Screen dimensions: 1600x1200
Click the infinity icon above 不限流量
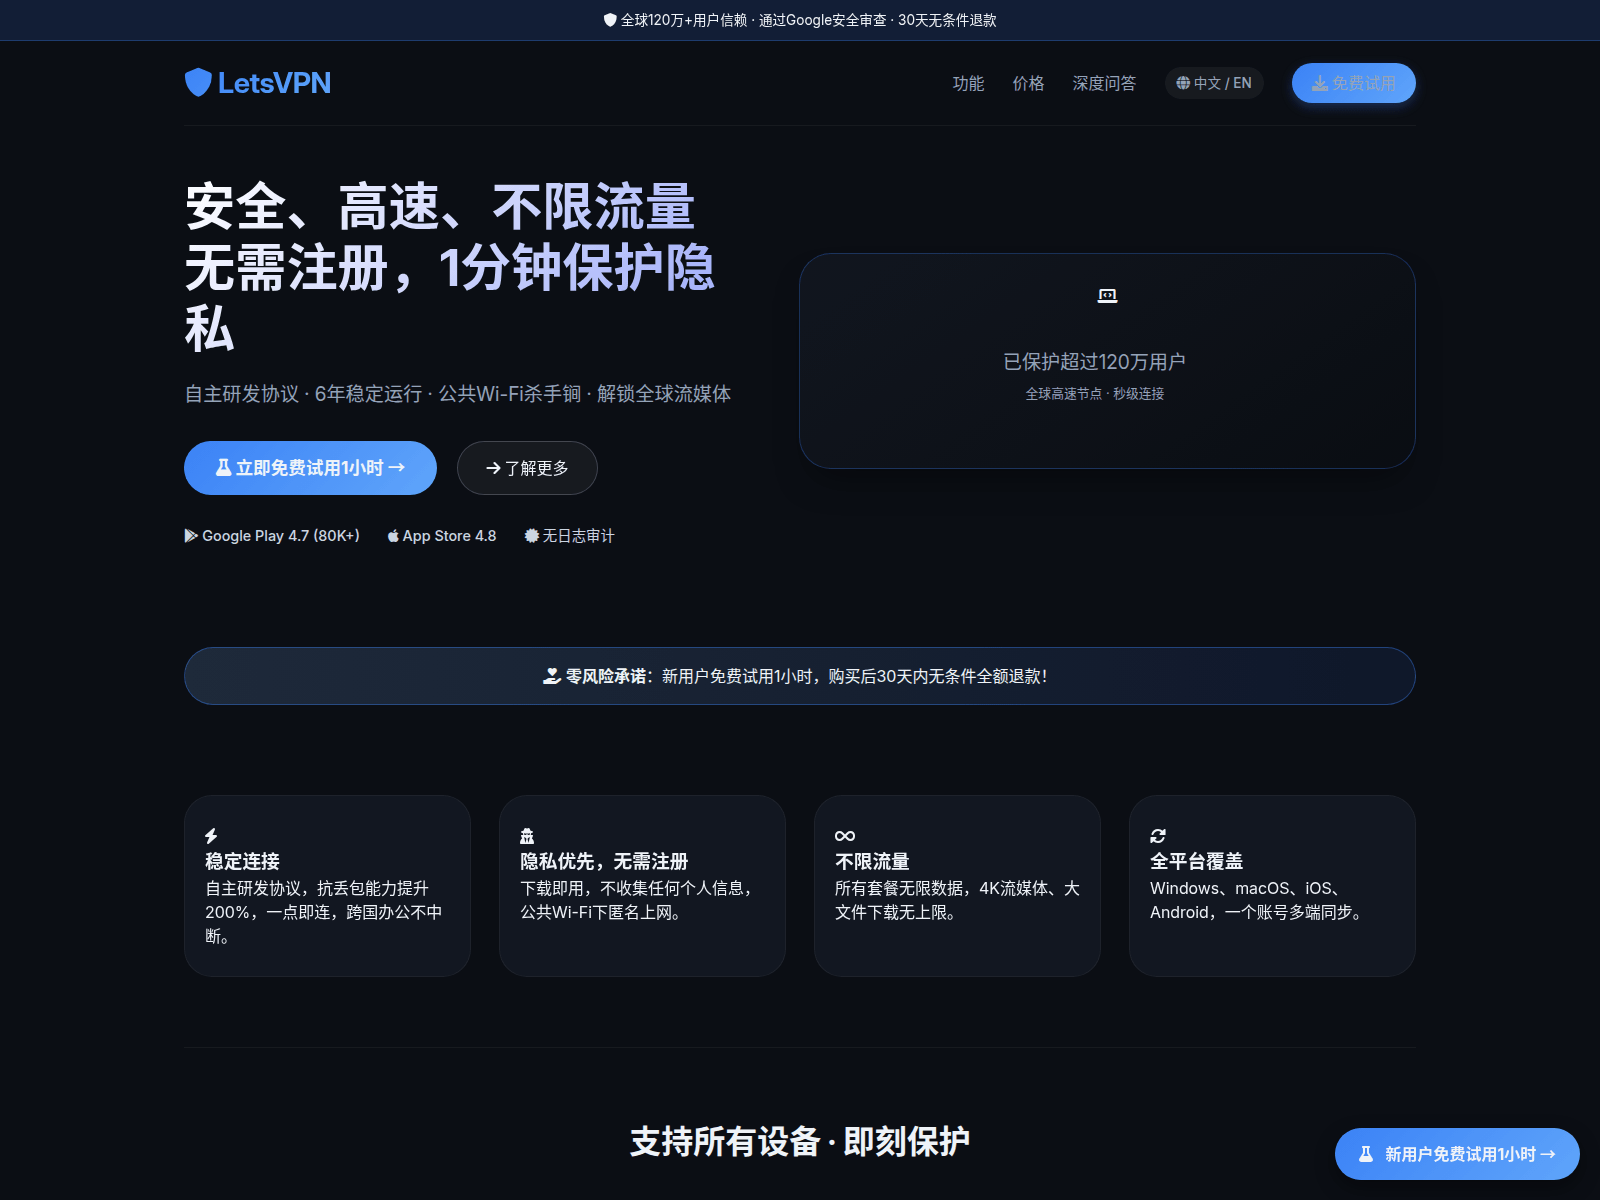coord(845,836)
